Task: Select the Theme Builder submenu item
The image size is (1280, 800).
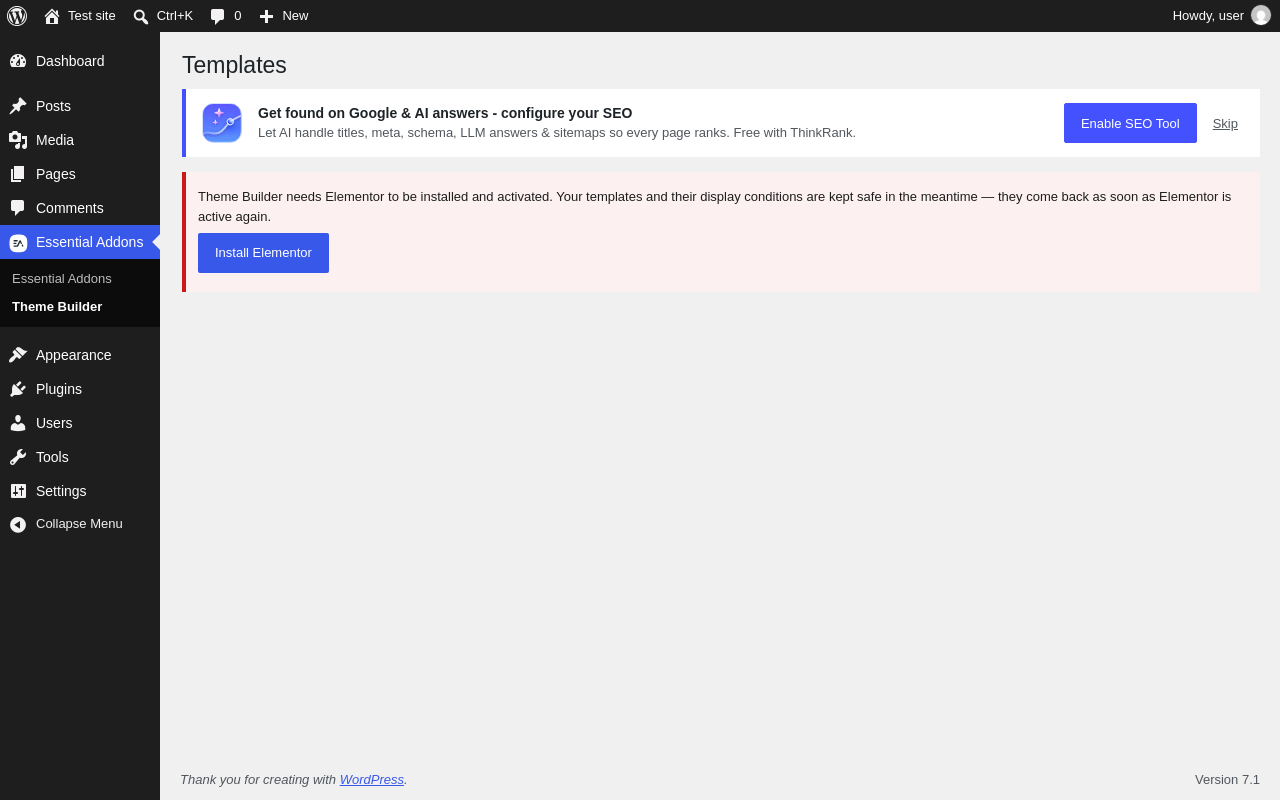Action: [57, 307]
